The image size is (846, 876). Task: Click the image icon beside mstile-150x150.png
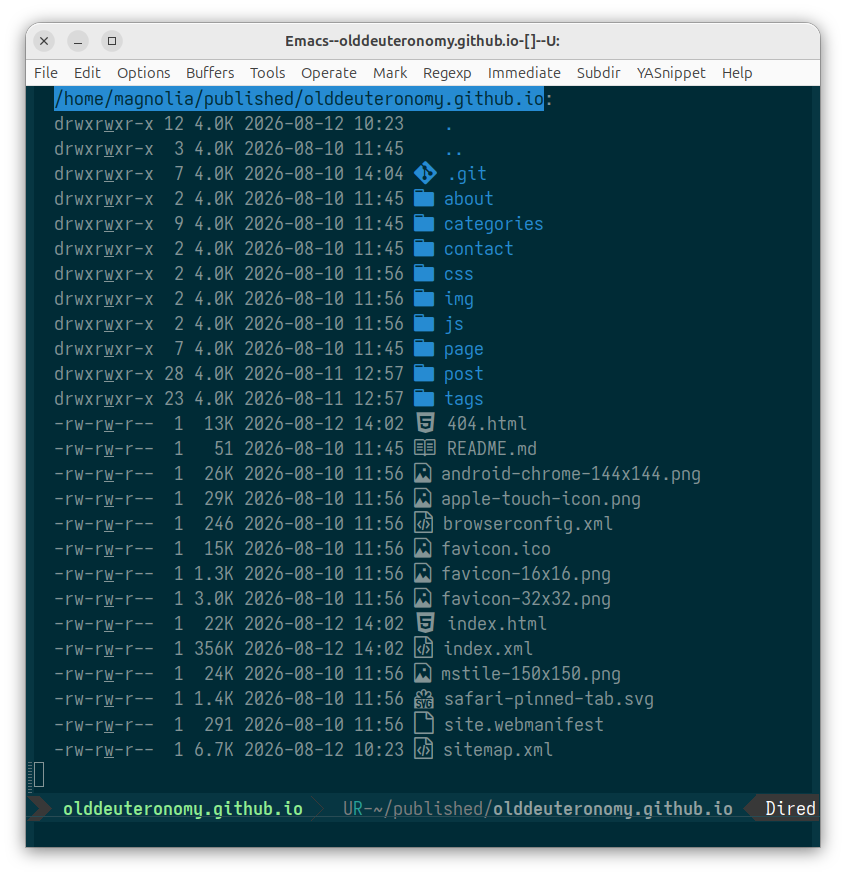[423, 673]
